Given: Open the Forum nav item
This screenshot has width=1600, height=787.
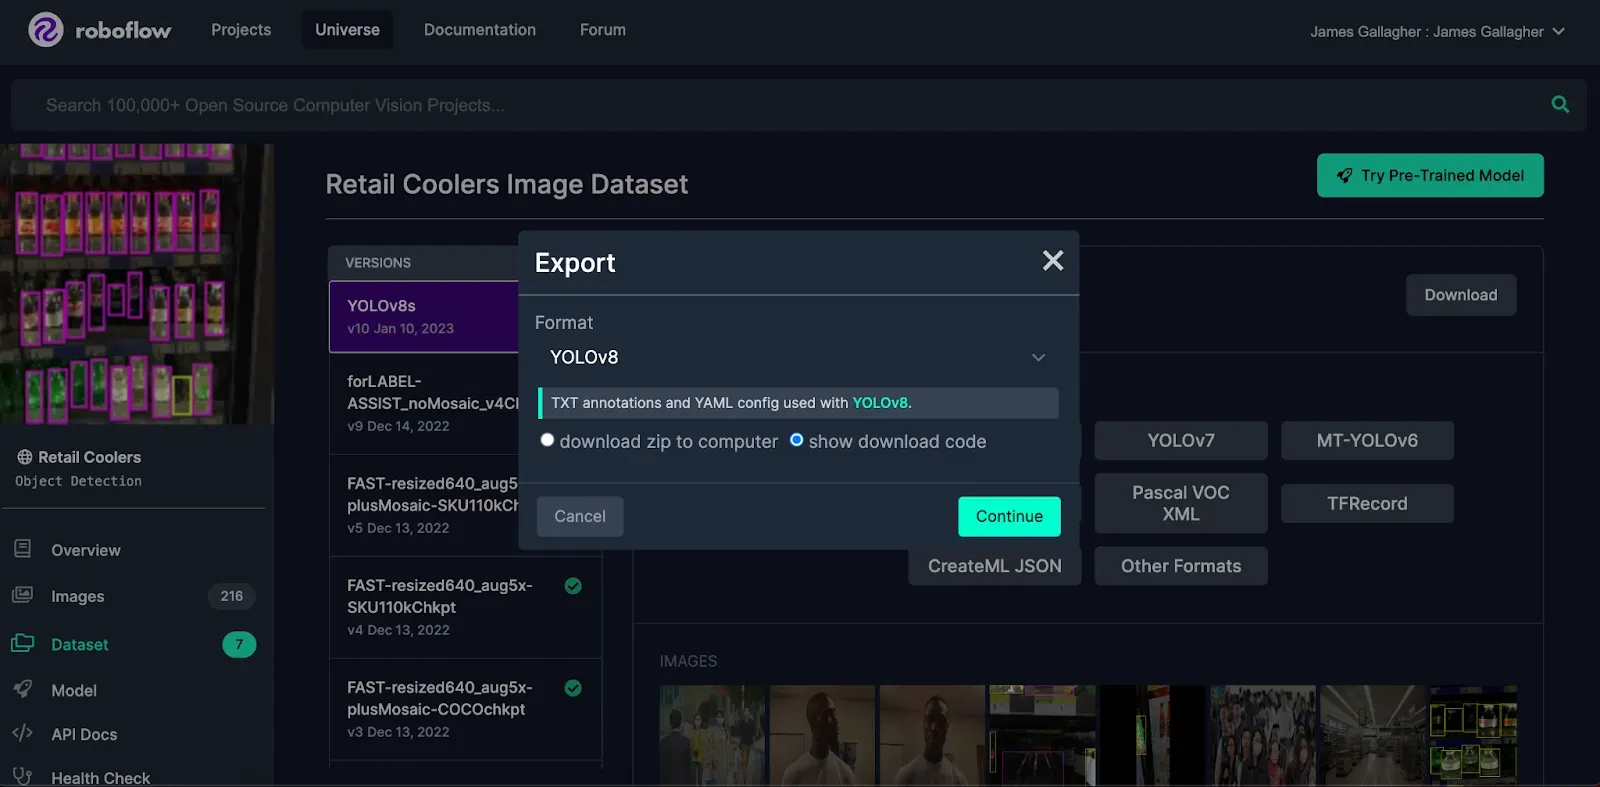Looking at the screenshot, I should [x=603, y=30].
